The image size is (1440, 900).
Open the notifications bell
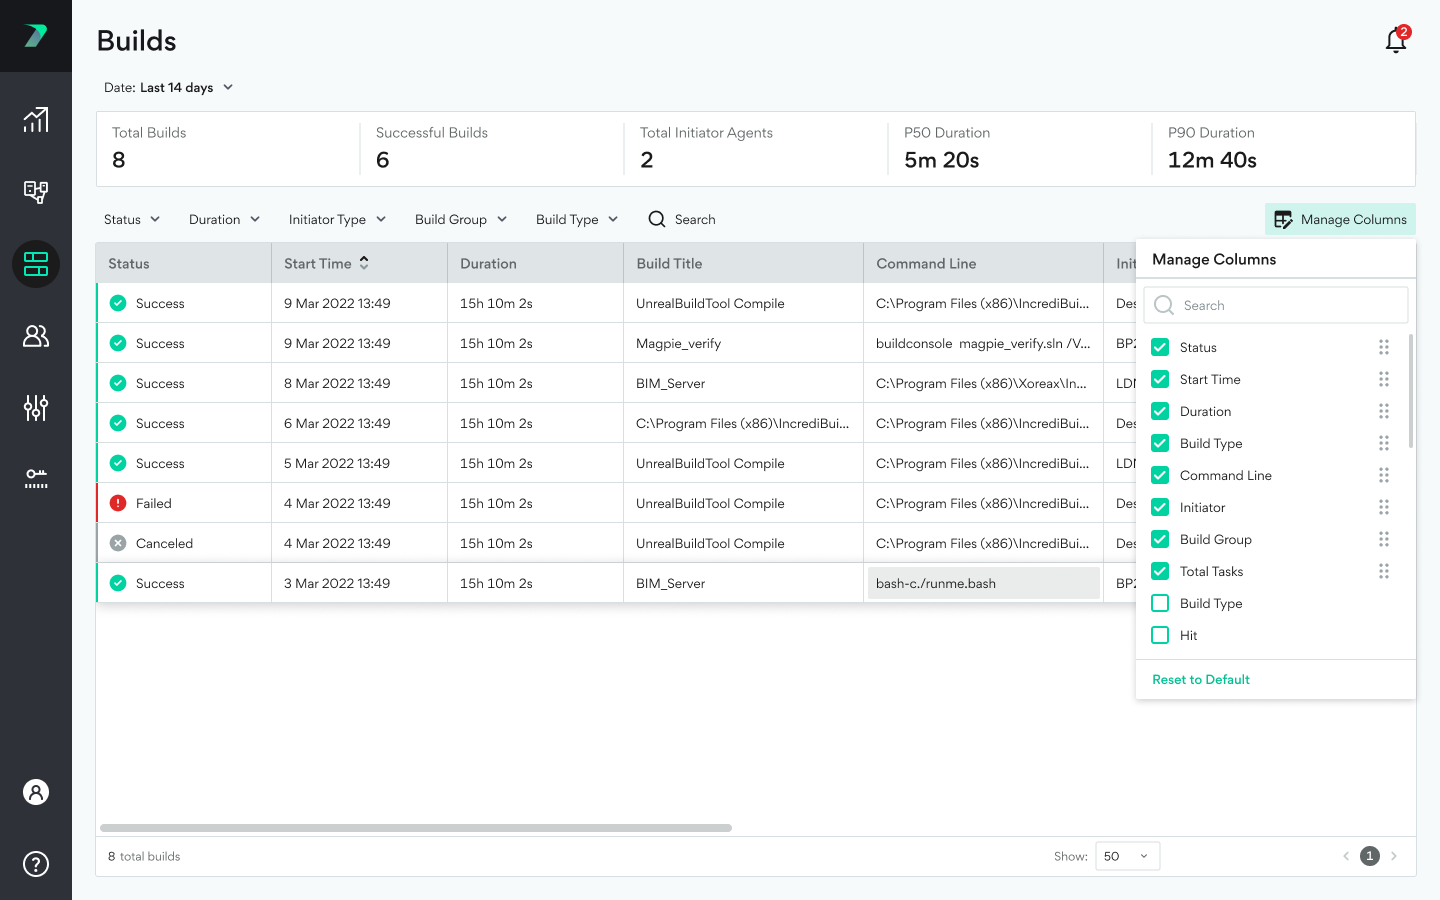coord(1396,40)
